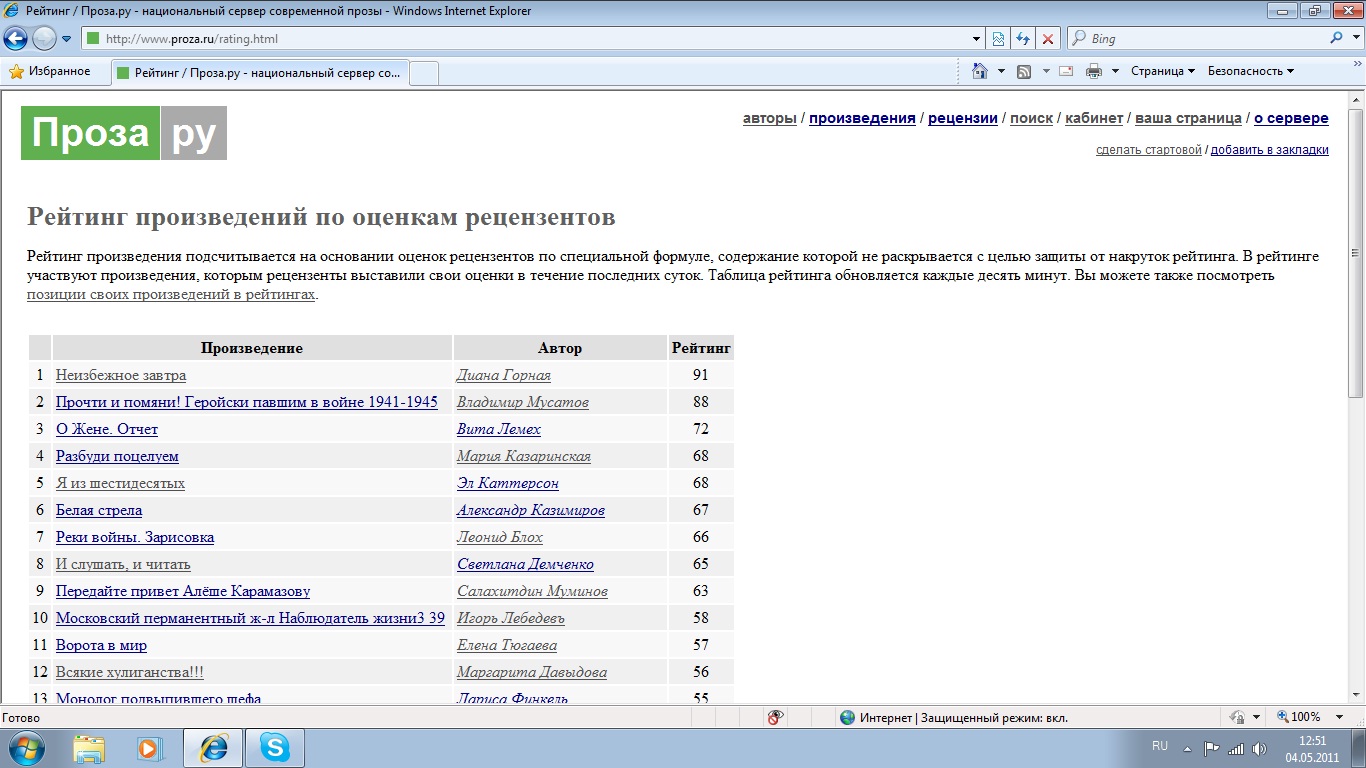Click the Compatibility View icon in address bar
Viewport: 1366px width, 768px height.
tap(997, 39)
